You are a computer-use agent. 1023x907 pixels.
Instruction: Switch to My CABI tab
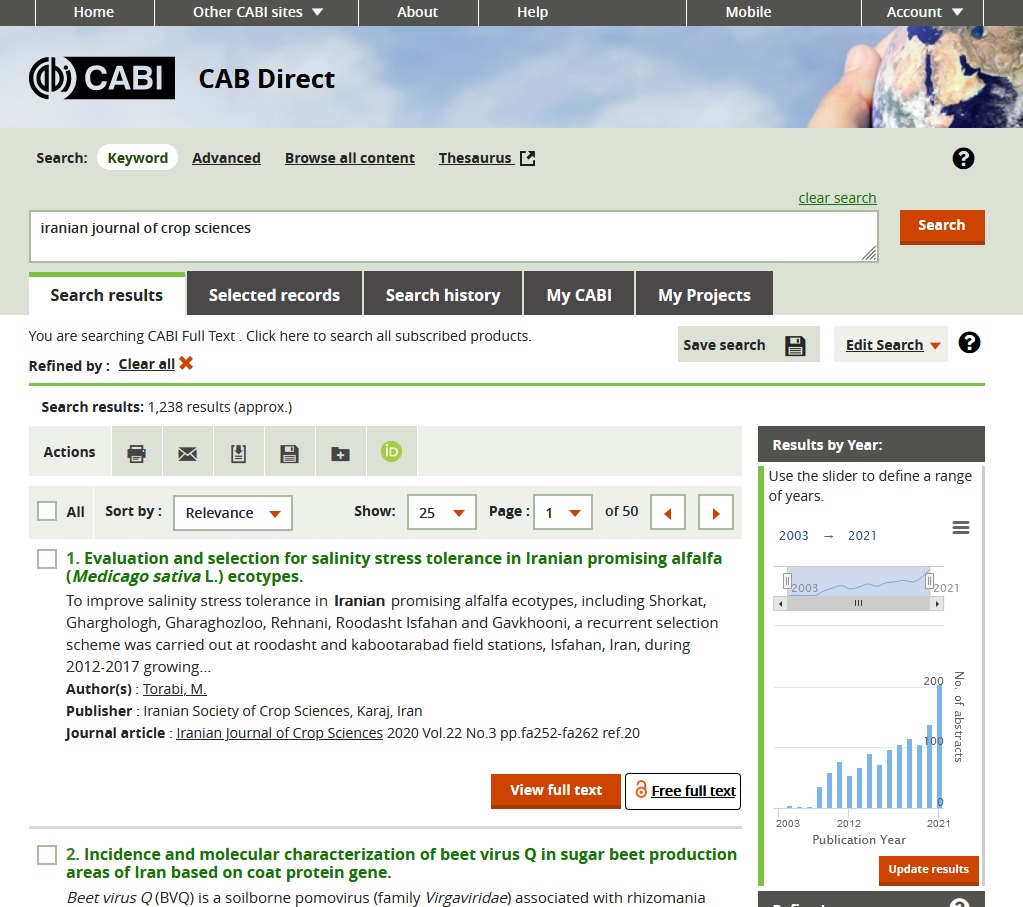point(579,294)
